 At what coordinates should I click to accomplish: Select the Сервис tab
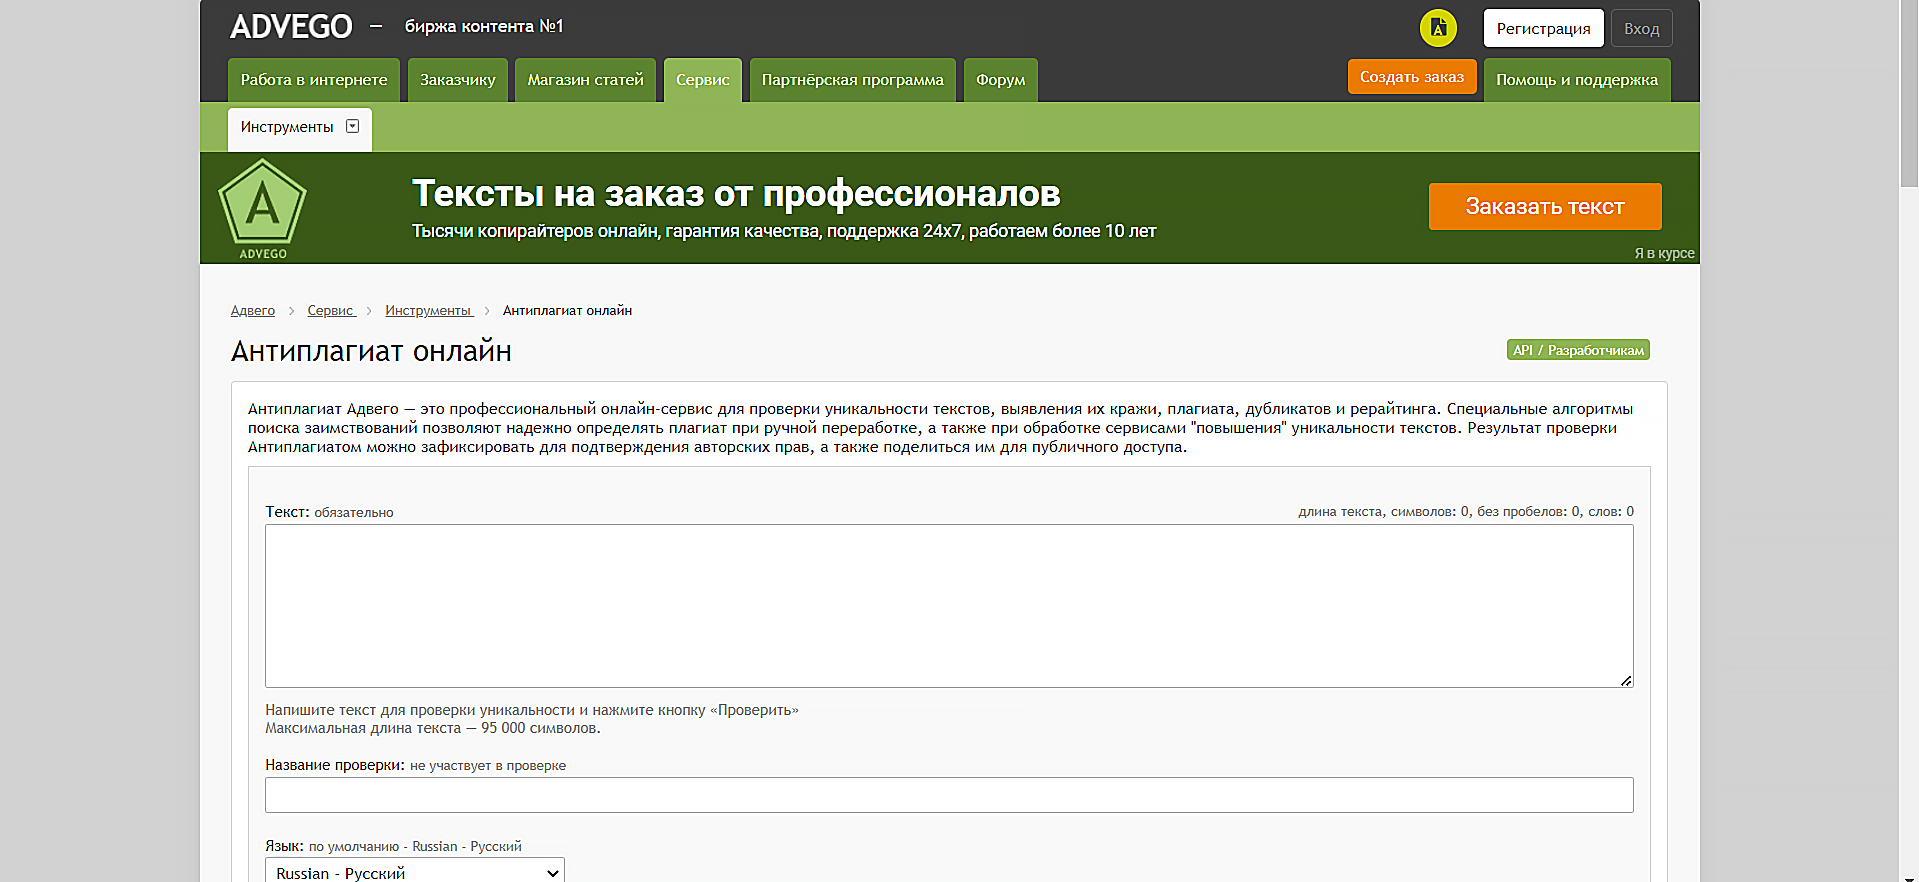[x=703, y=80]
